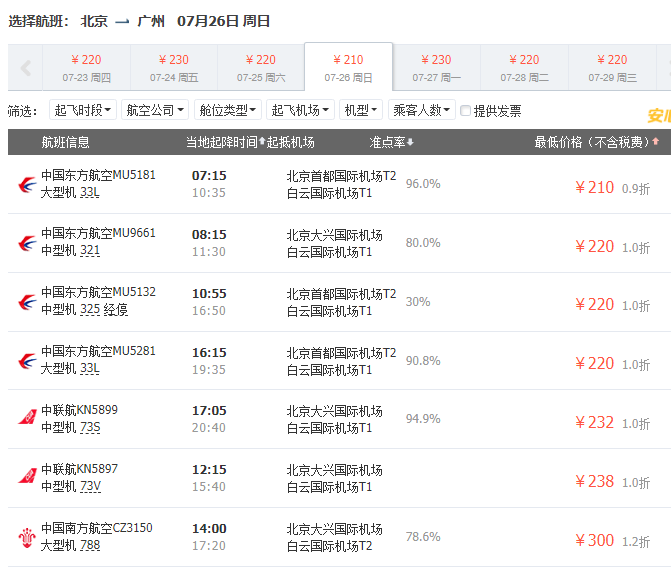The image size is (671, 569).
Task: Click the 325 经停 stopover link
Action: click(104, 310)
